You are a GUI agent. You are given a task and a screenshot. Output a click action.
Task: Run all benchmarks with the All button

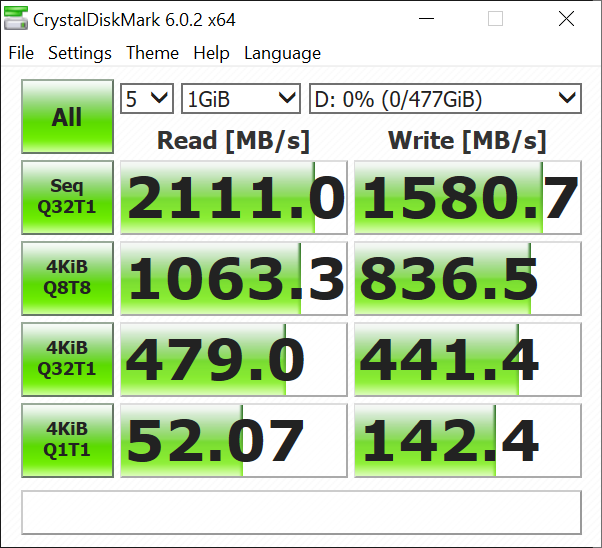68,117
